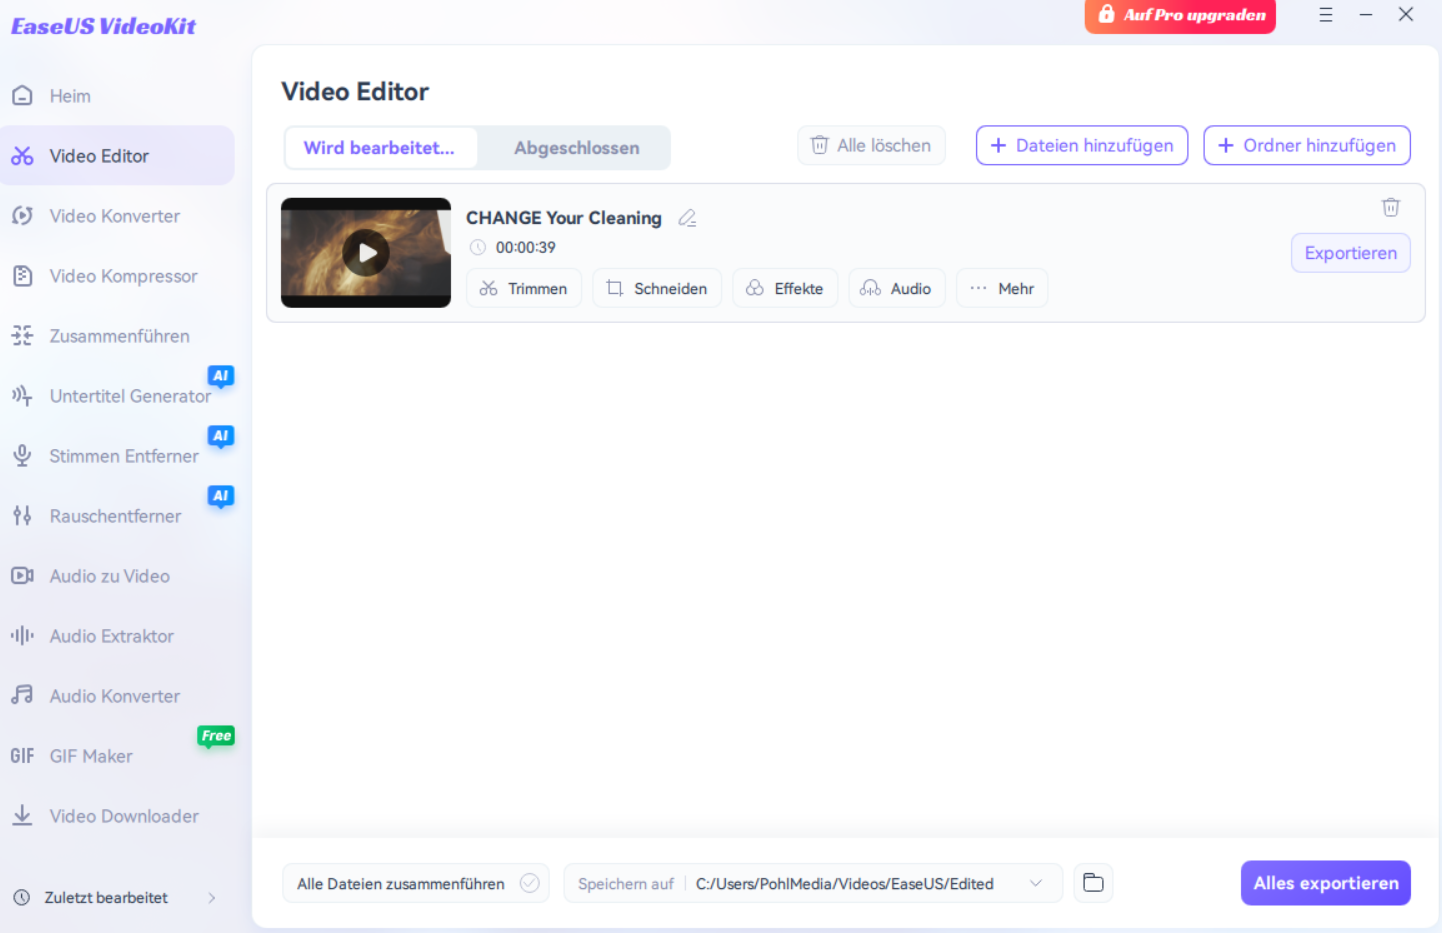Viewport: 1442px width, 933px height.
Task: Open the GIF Maker tool
Action: tap(91, 756)
